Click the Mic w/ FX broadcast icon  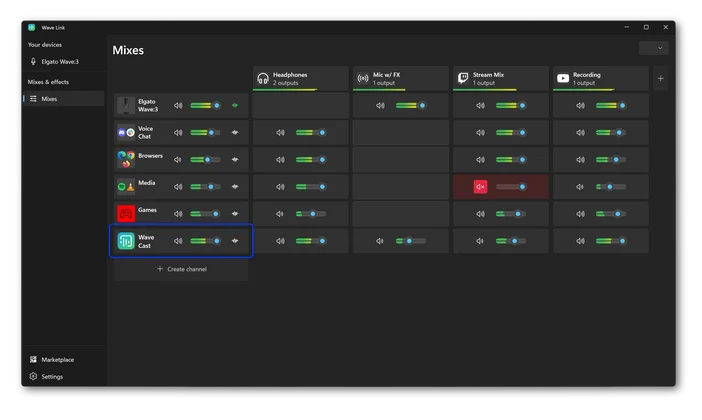[363, 78]
